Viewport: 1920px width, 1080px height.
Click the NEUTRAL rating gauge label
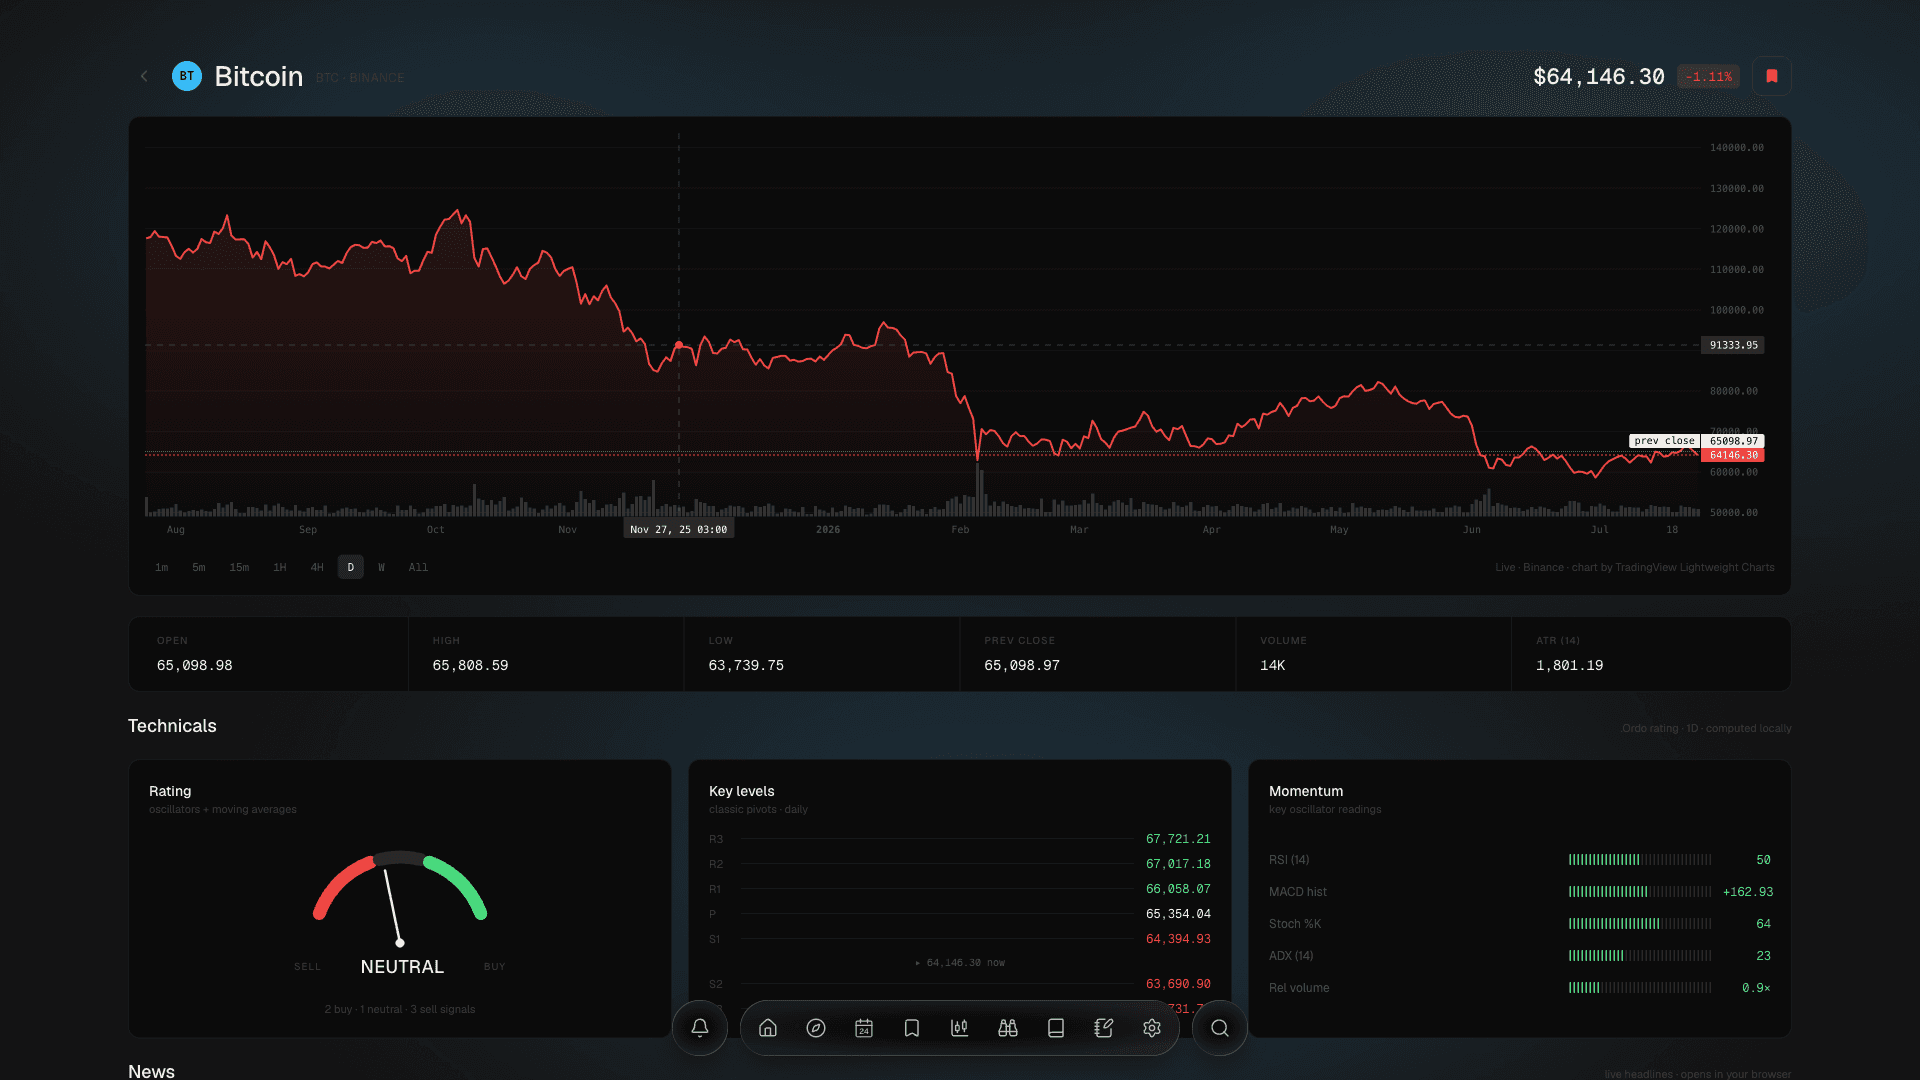coord(402,967)
